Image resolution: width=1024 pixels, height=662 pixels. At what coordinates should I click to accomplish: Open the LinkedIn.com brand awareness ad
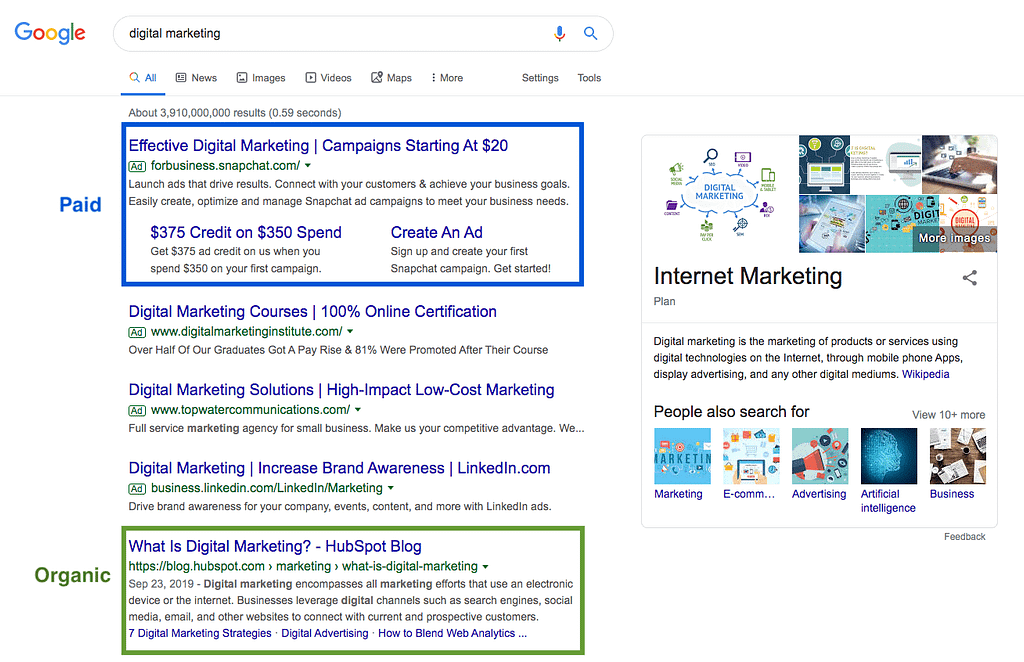point(340,468)
